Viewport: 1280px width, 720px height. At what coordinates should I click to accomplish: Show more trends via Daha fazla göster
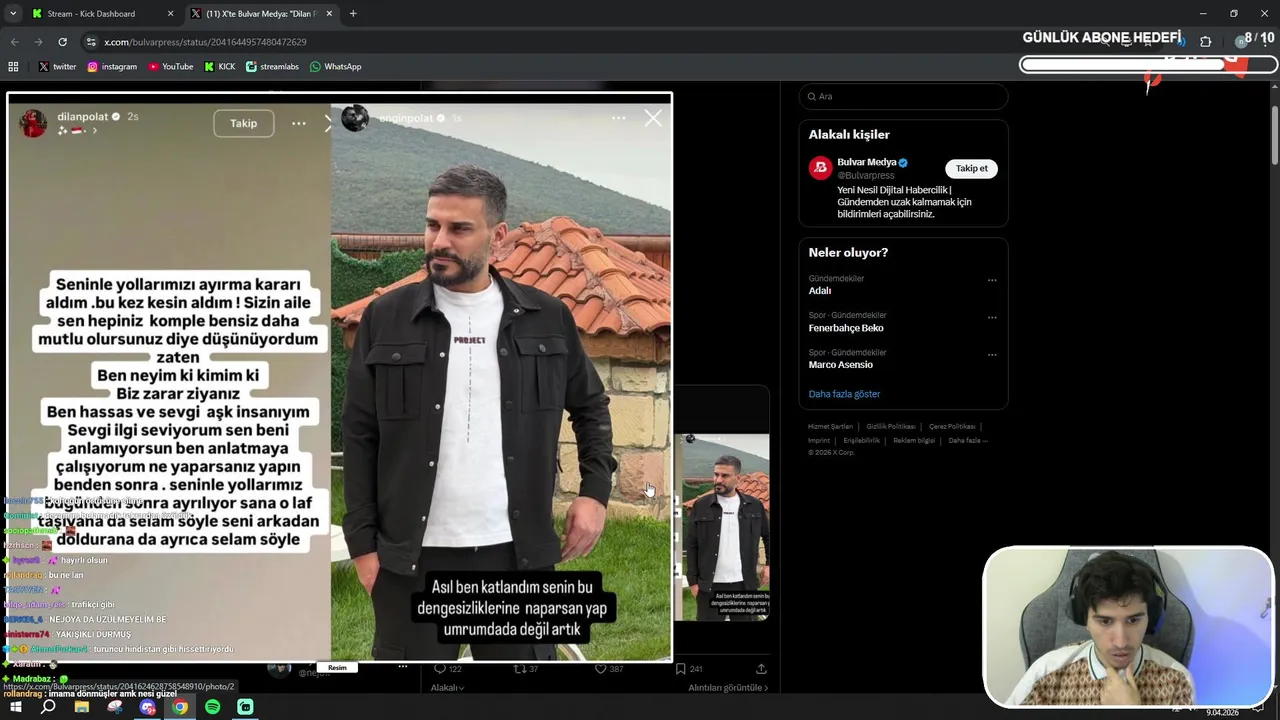click(x=844, y=394)
